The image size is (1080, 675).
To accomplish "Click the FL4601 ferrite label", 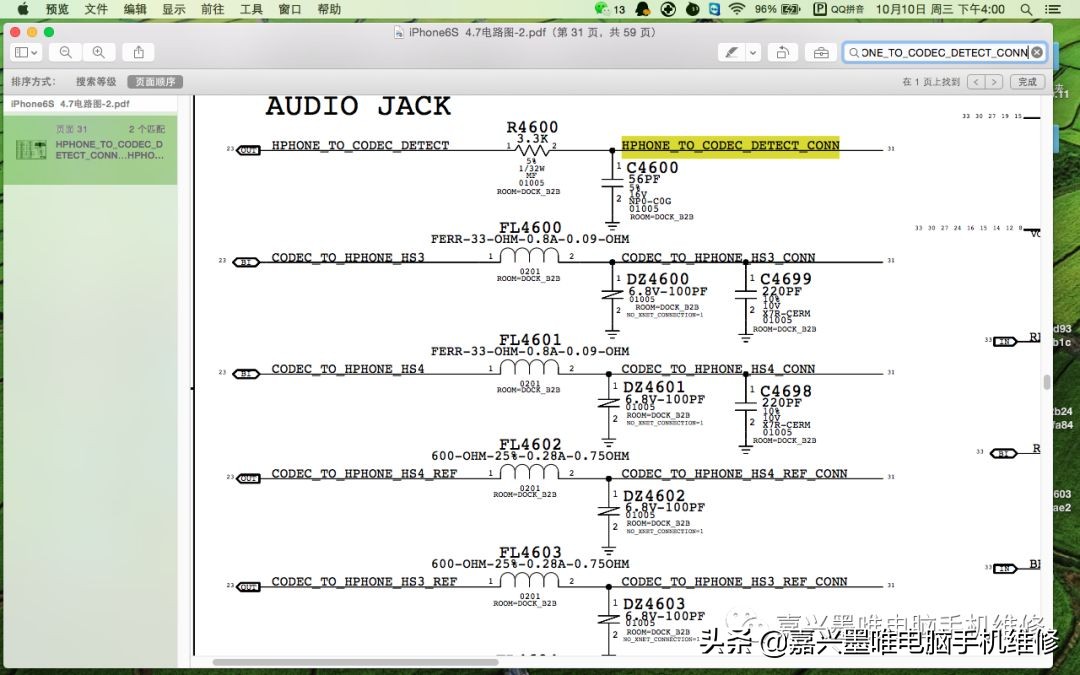I will pos(530,340).
